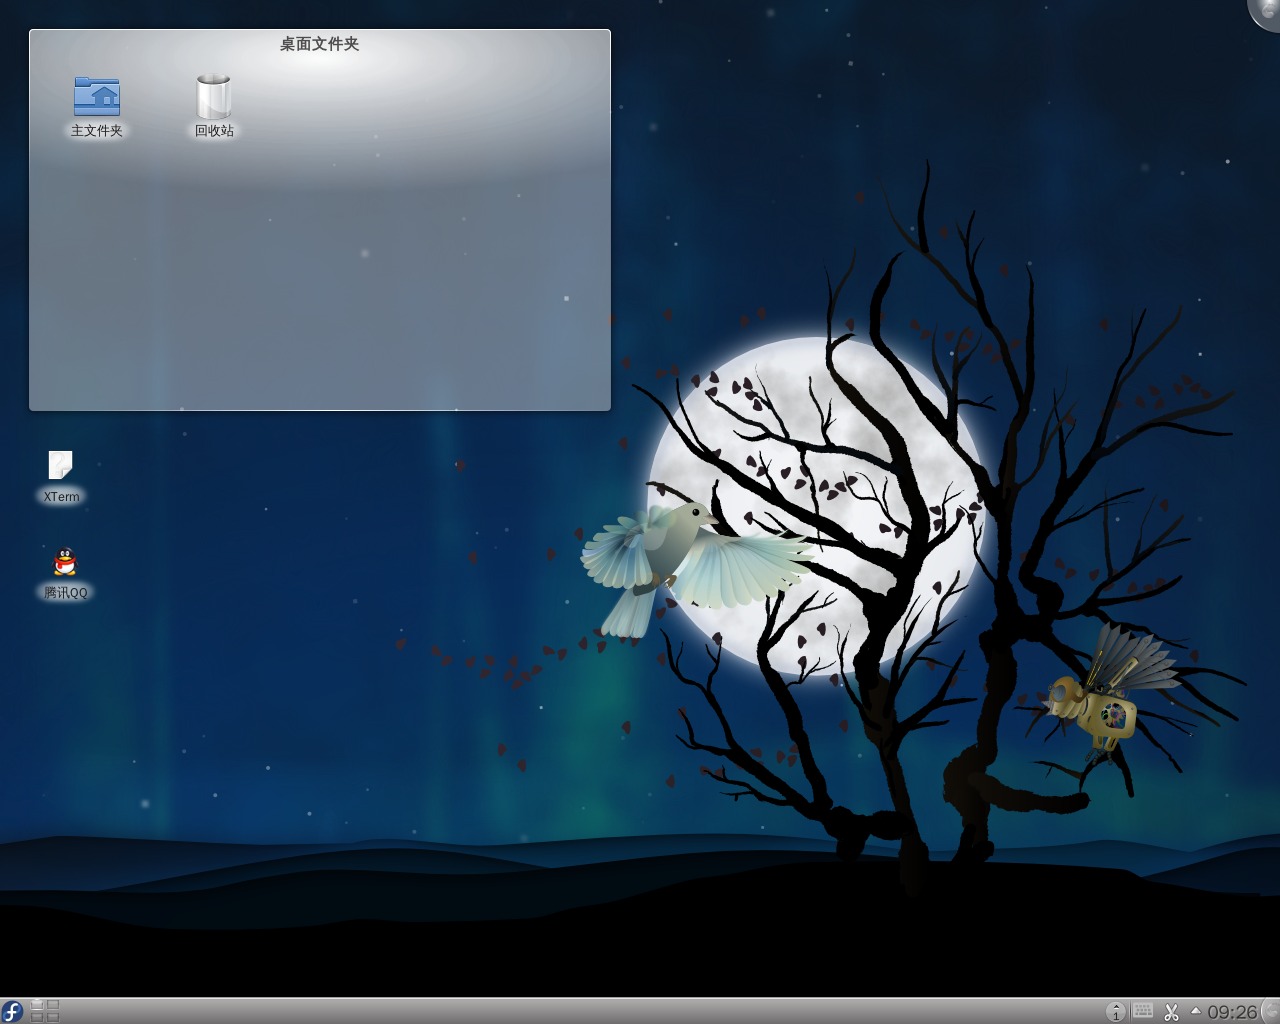The width and height of the screenshot is (1280, 1024).
Task: Switch to the bottom-right desktop in the pager
Action: tap(53, 1017)
